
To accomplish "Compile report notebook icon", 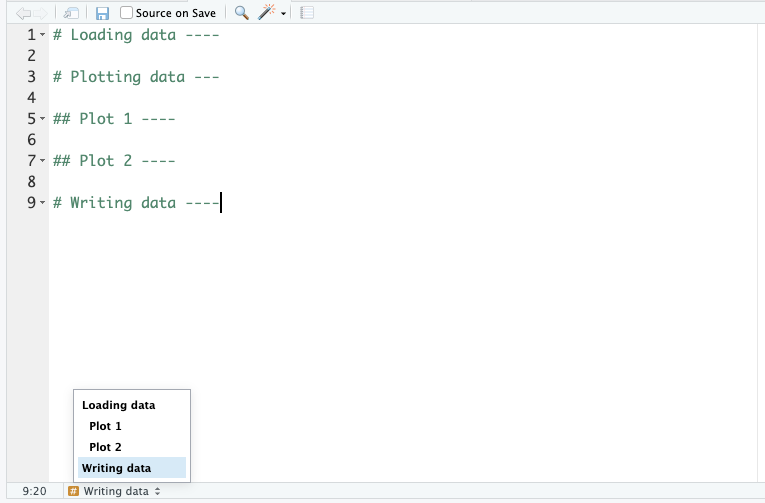I will coord(306,13).
